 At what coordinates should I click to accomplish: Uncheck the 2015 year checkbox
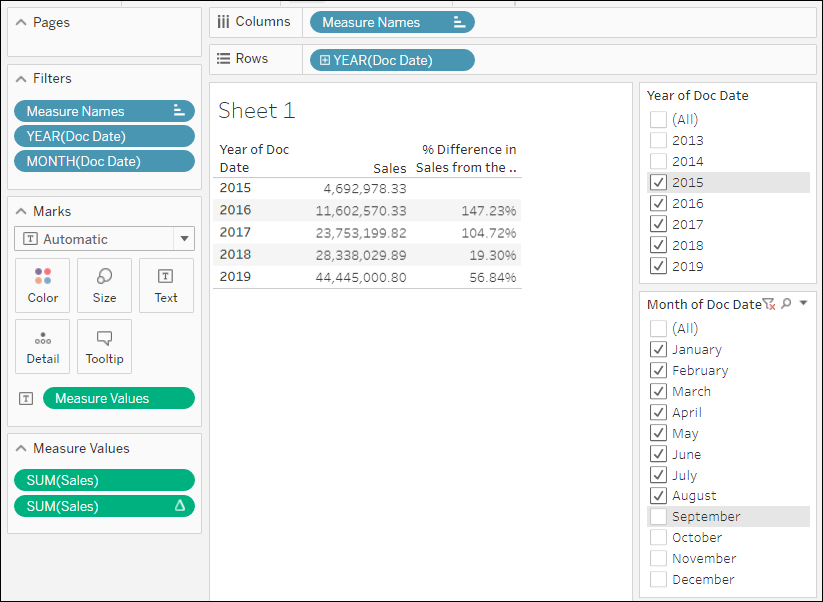point(658,183)
